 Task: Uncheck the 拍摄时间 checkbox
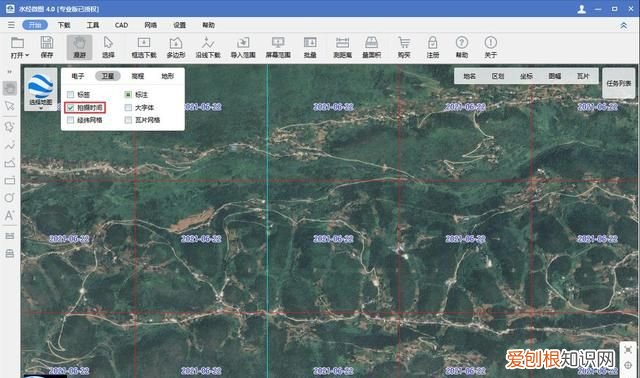tap(71, 107)
